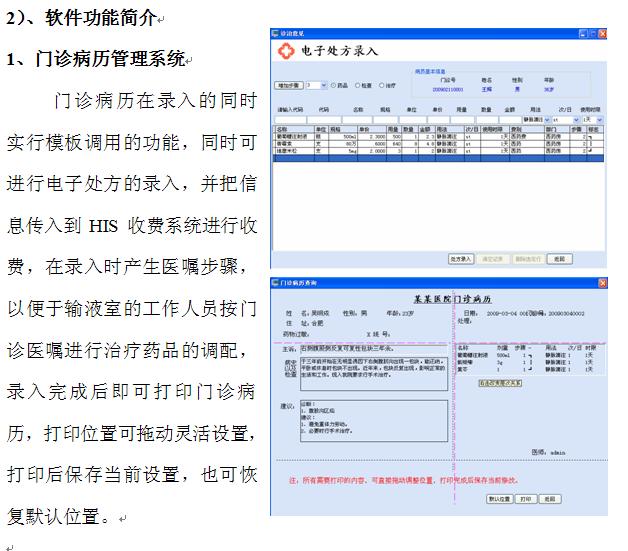Minimize the 诊治意见 window
The image size is (628, 551).
click(581, 32)
